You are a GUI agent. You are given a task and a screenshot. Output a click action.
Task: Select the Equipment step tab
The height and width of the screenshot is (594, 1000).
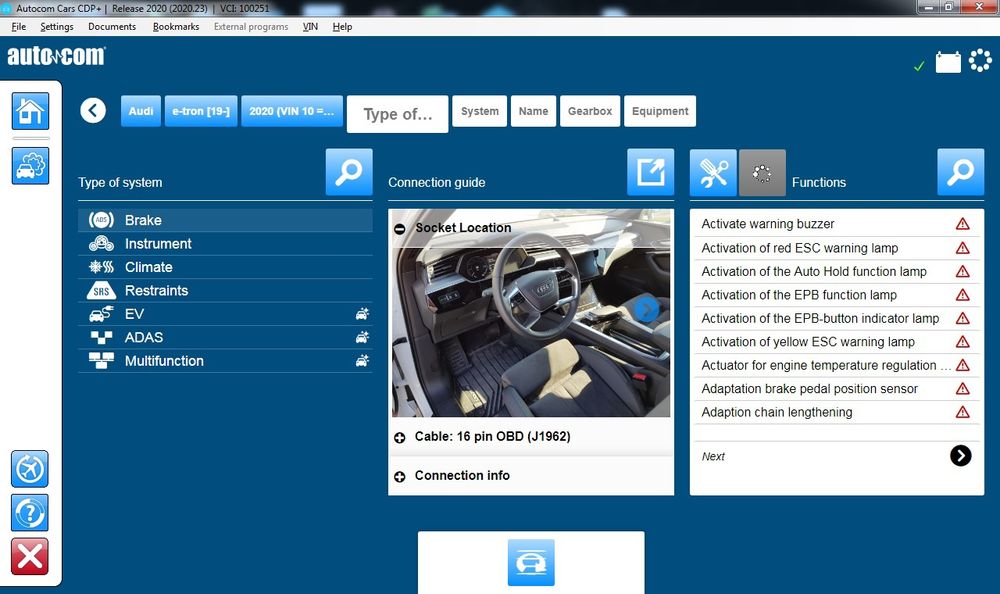pos(660,111)
